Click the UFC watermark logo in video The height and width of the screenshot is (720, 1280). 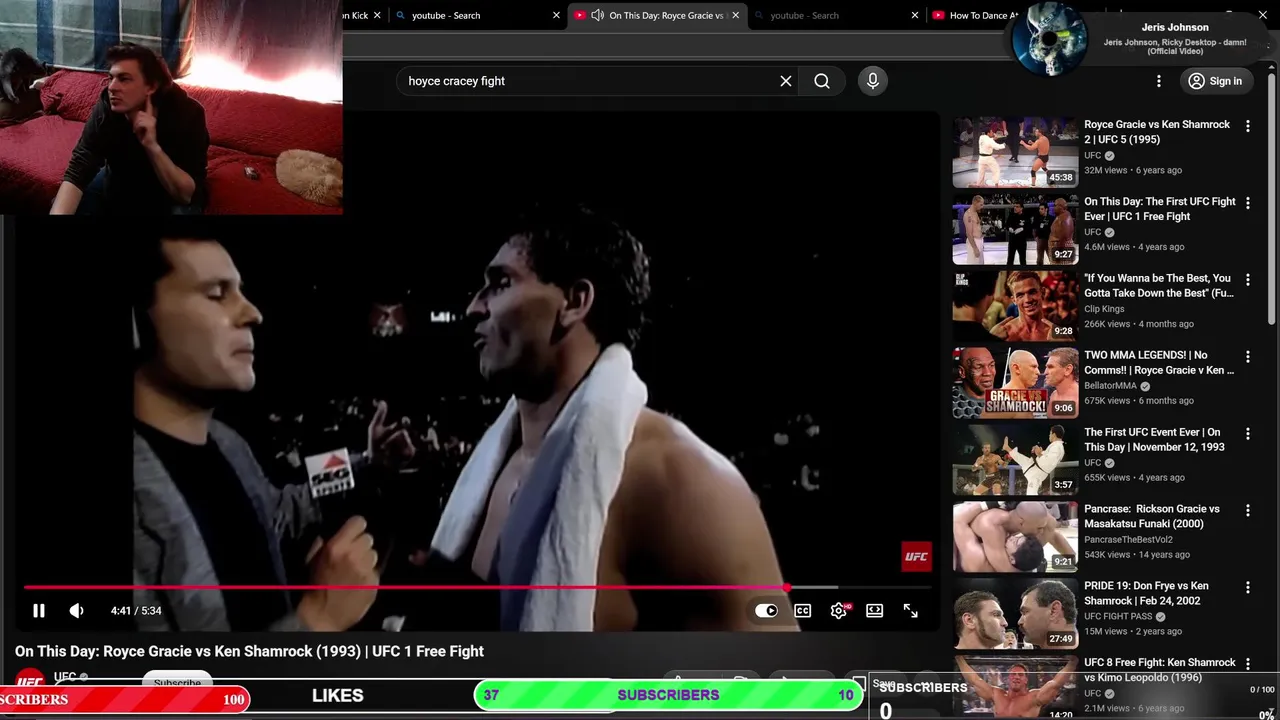tap(916, 557)
